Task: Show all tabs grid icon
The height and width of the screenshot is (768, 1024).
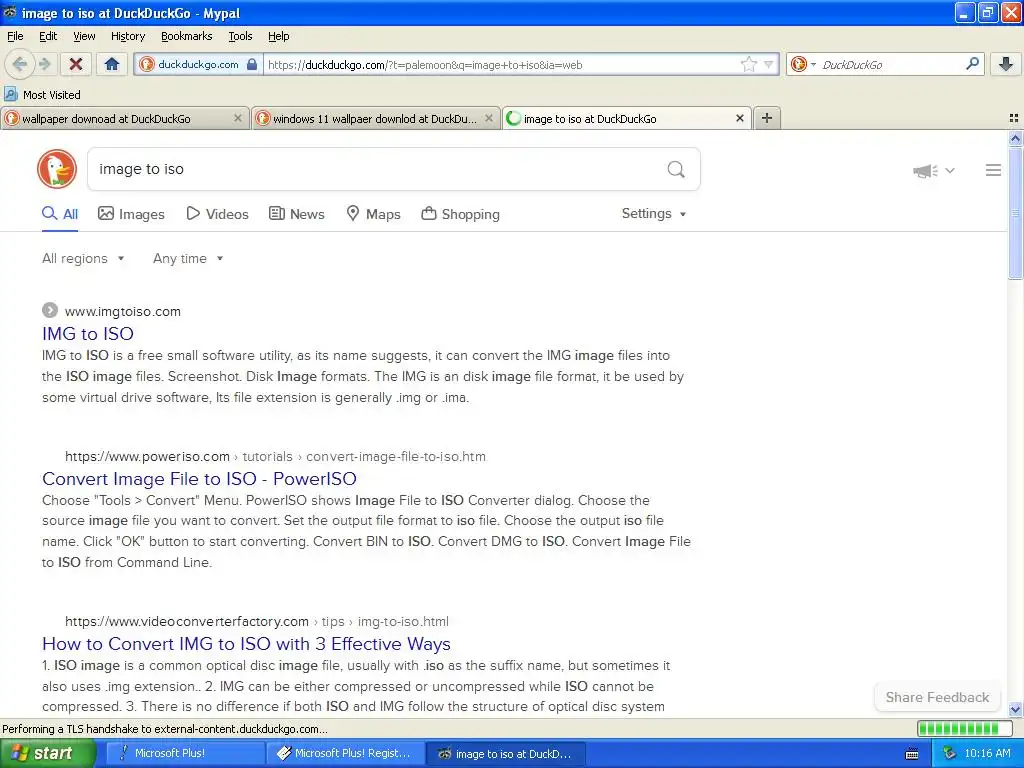Action: pos(1014,118)
